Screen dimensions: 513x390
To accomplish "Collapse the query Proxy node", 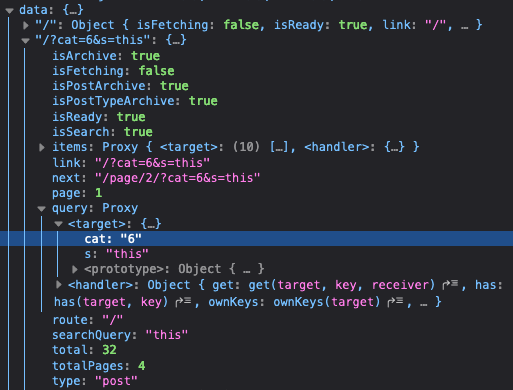I will (x=41, y=209).
